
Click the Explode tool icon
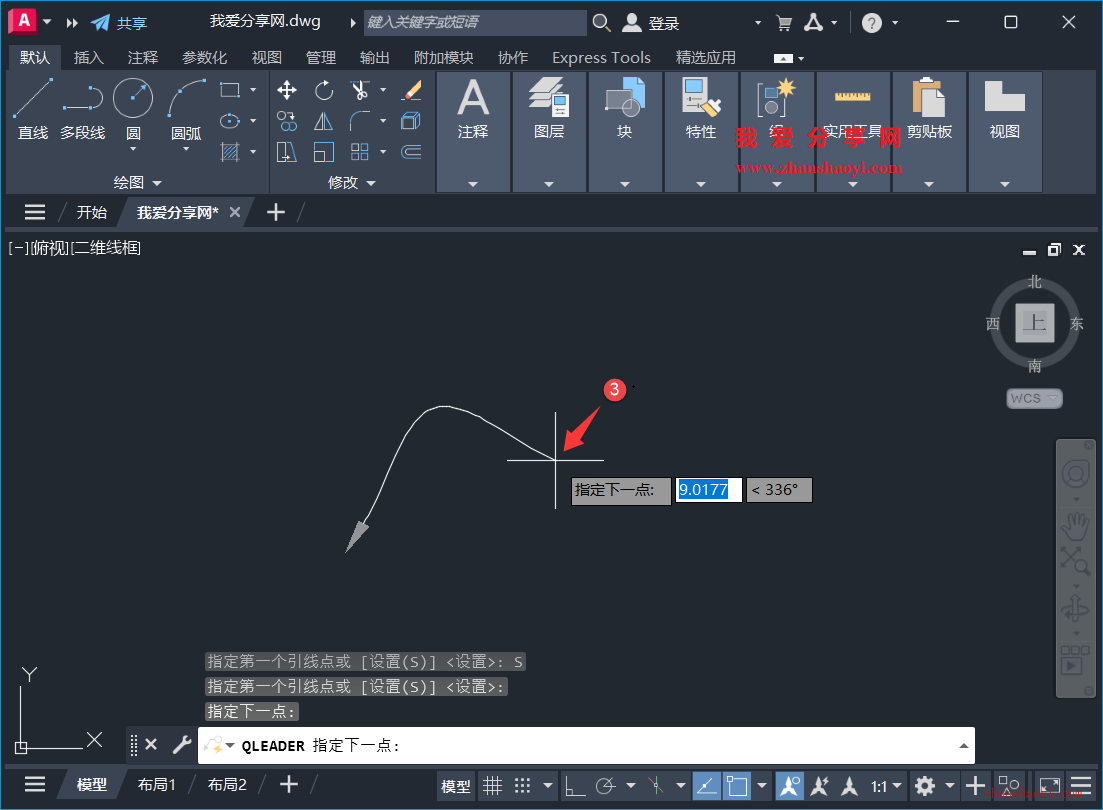point(412,121)
